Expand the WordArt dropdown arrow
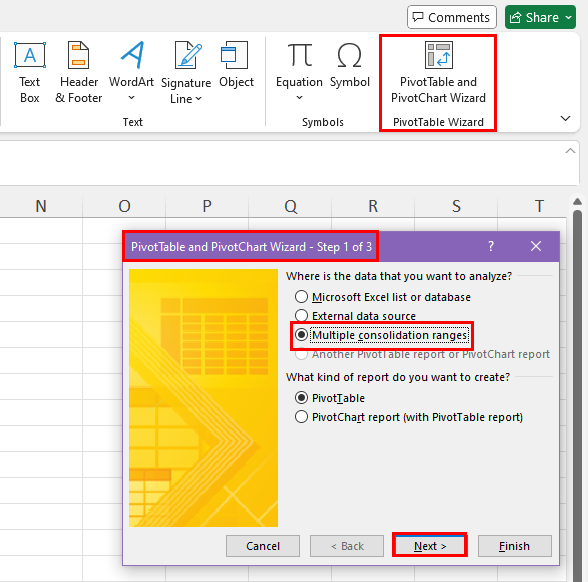 pyautogui.click(x=131, y=98)
